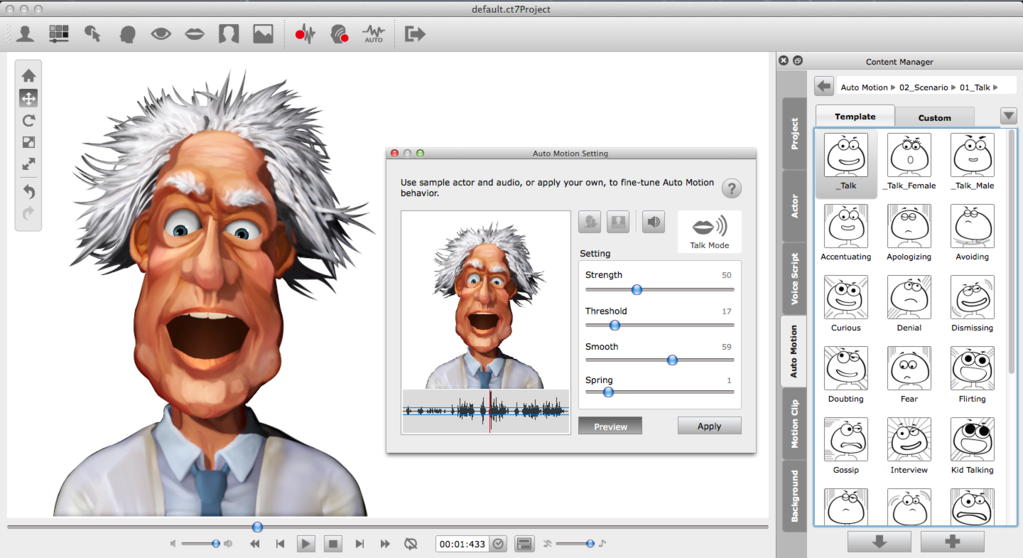Click the Play button
Image resolution: width=1023 pixels, height=558 pixels.
pos(305,544)
